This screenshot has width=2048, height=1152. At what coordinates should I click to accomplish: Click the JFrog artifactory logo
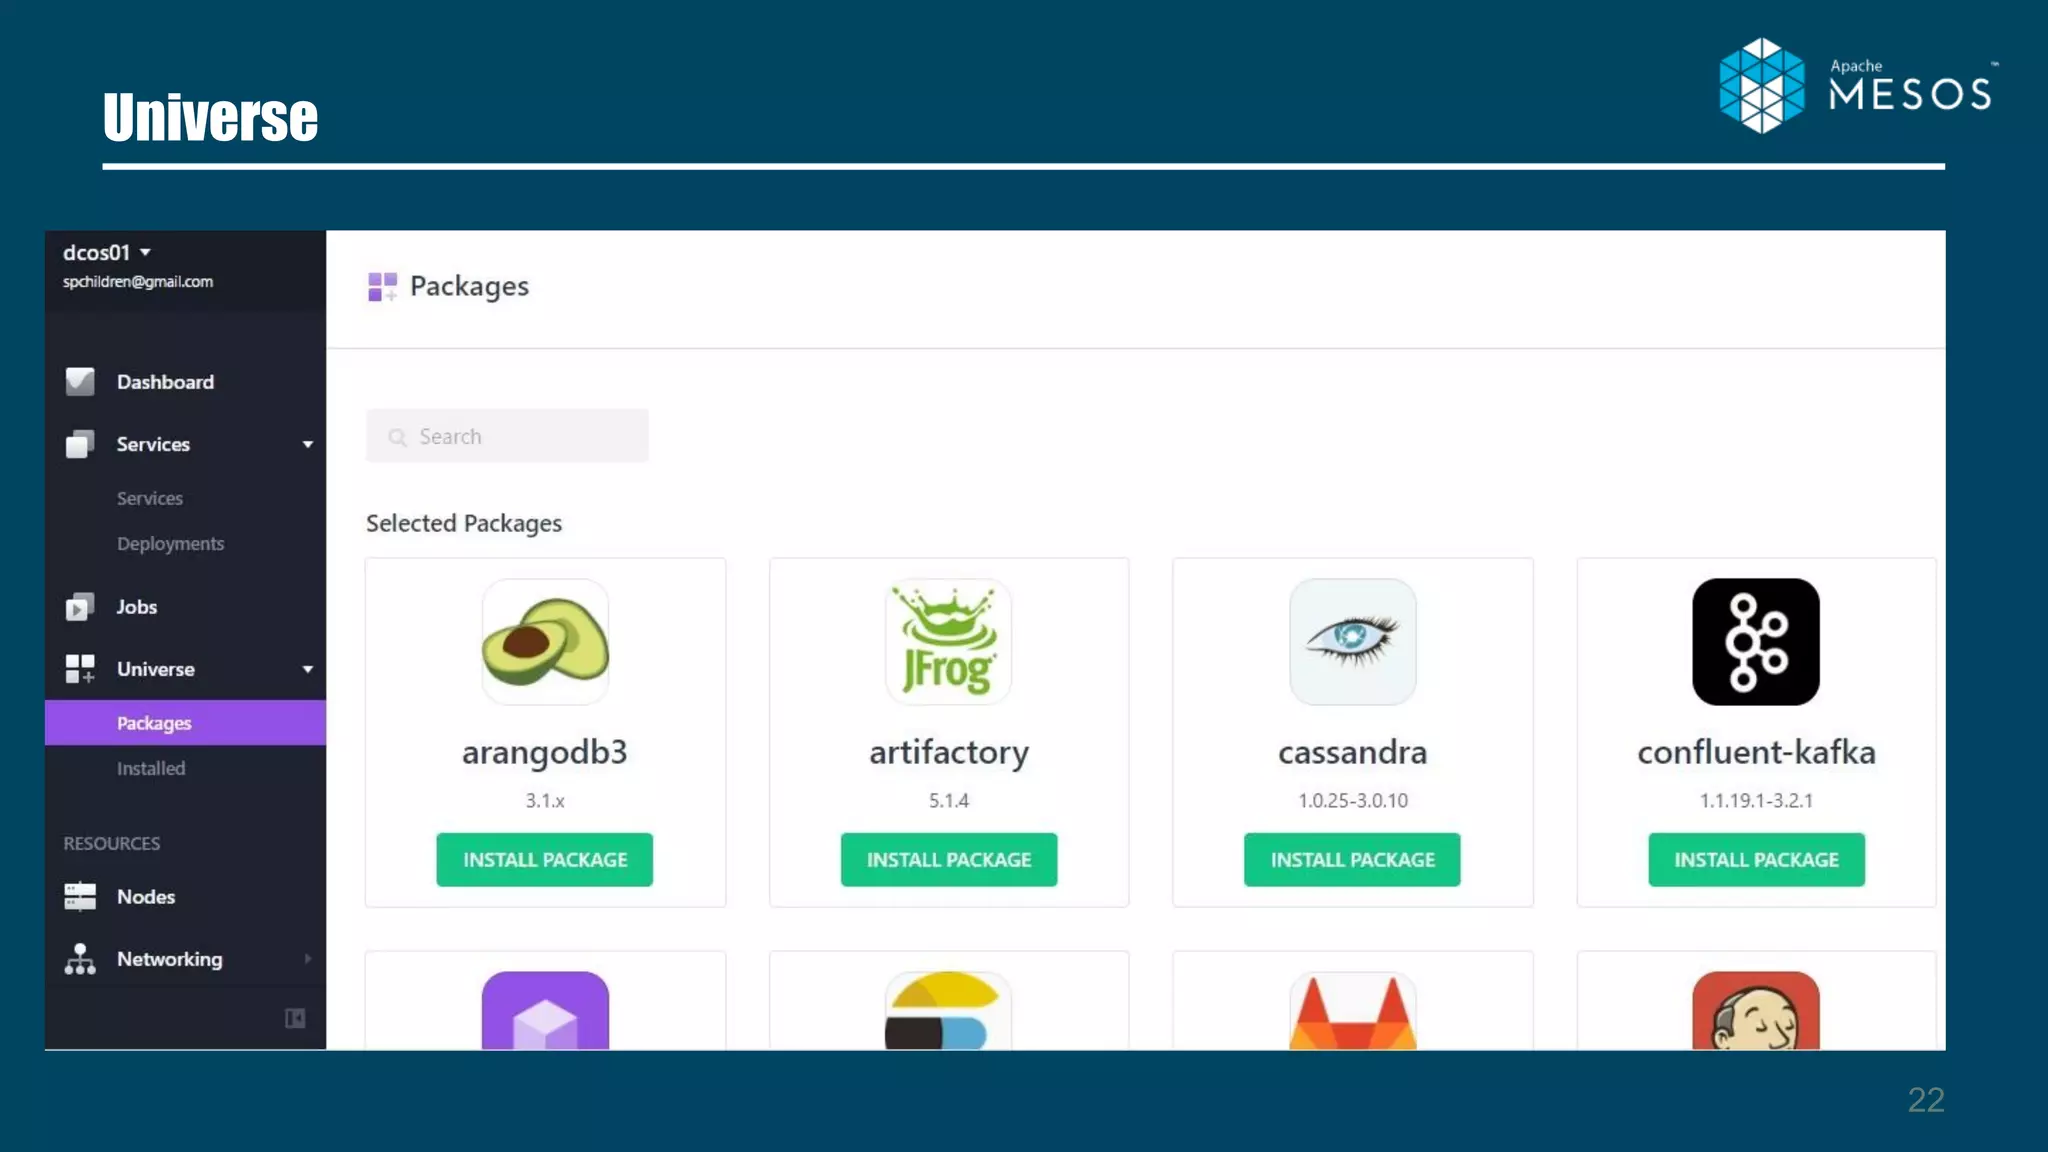tap(948, 642)
